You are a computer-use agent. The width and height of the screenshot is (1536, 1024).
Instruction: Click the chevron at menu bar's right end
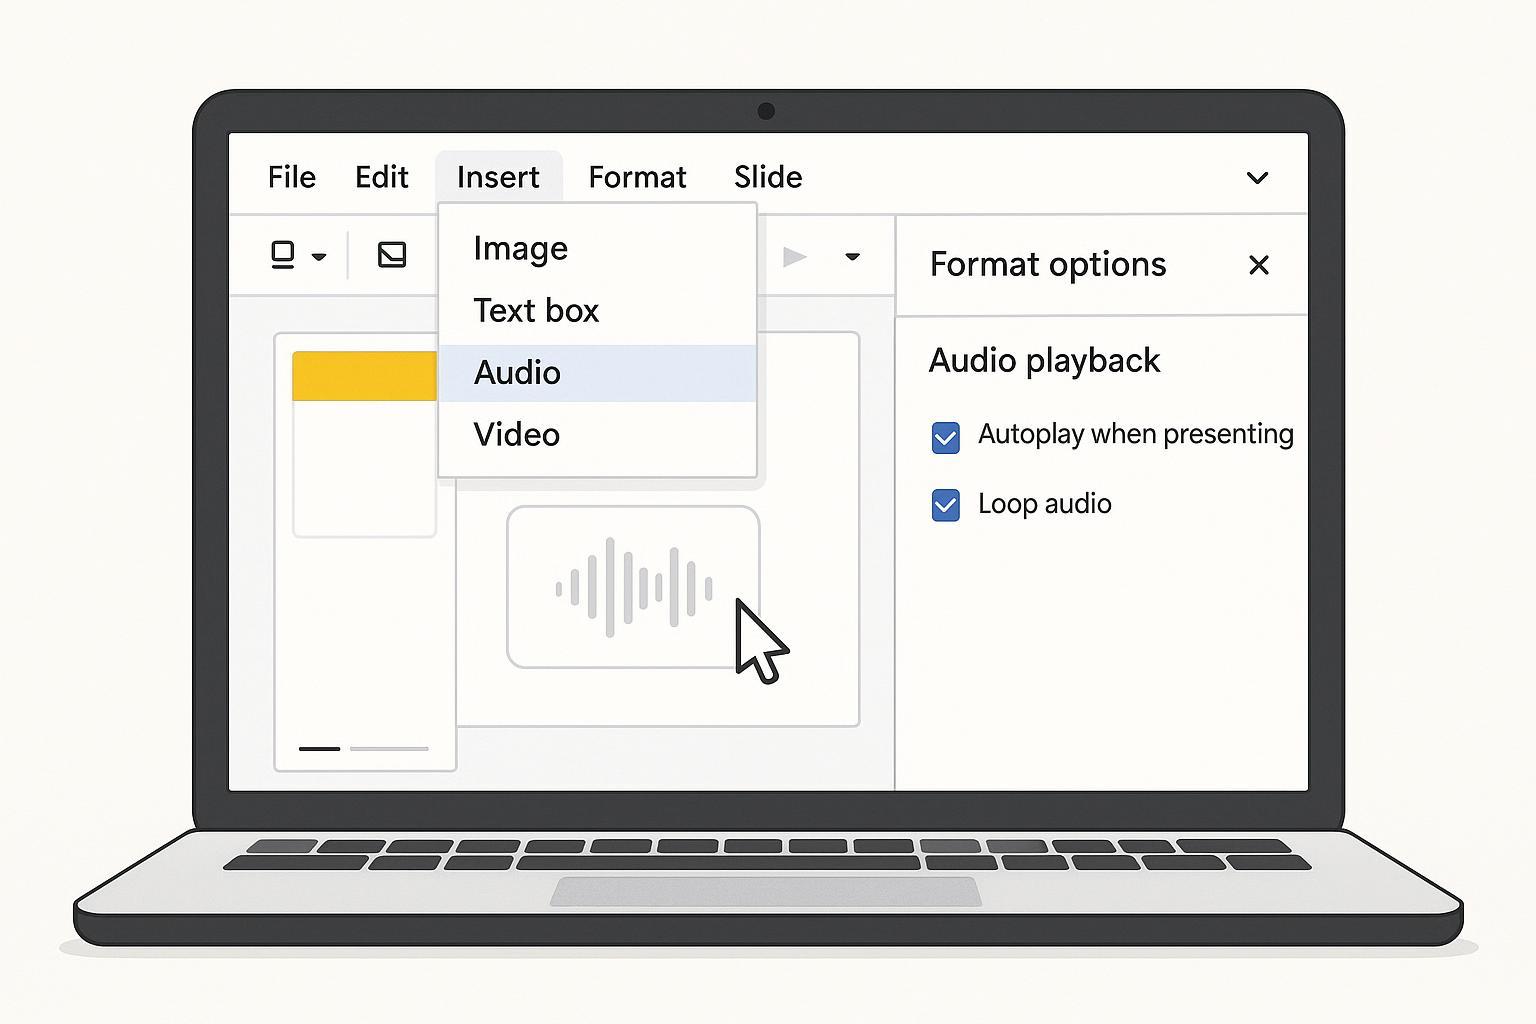[1257, 178]
